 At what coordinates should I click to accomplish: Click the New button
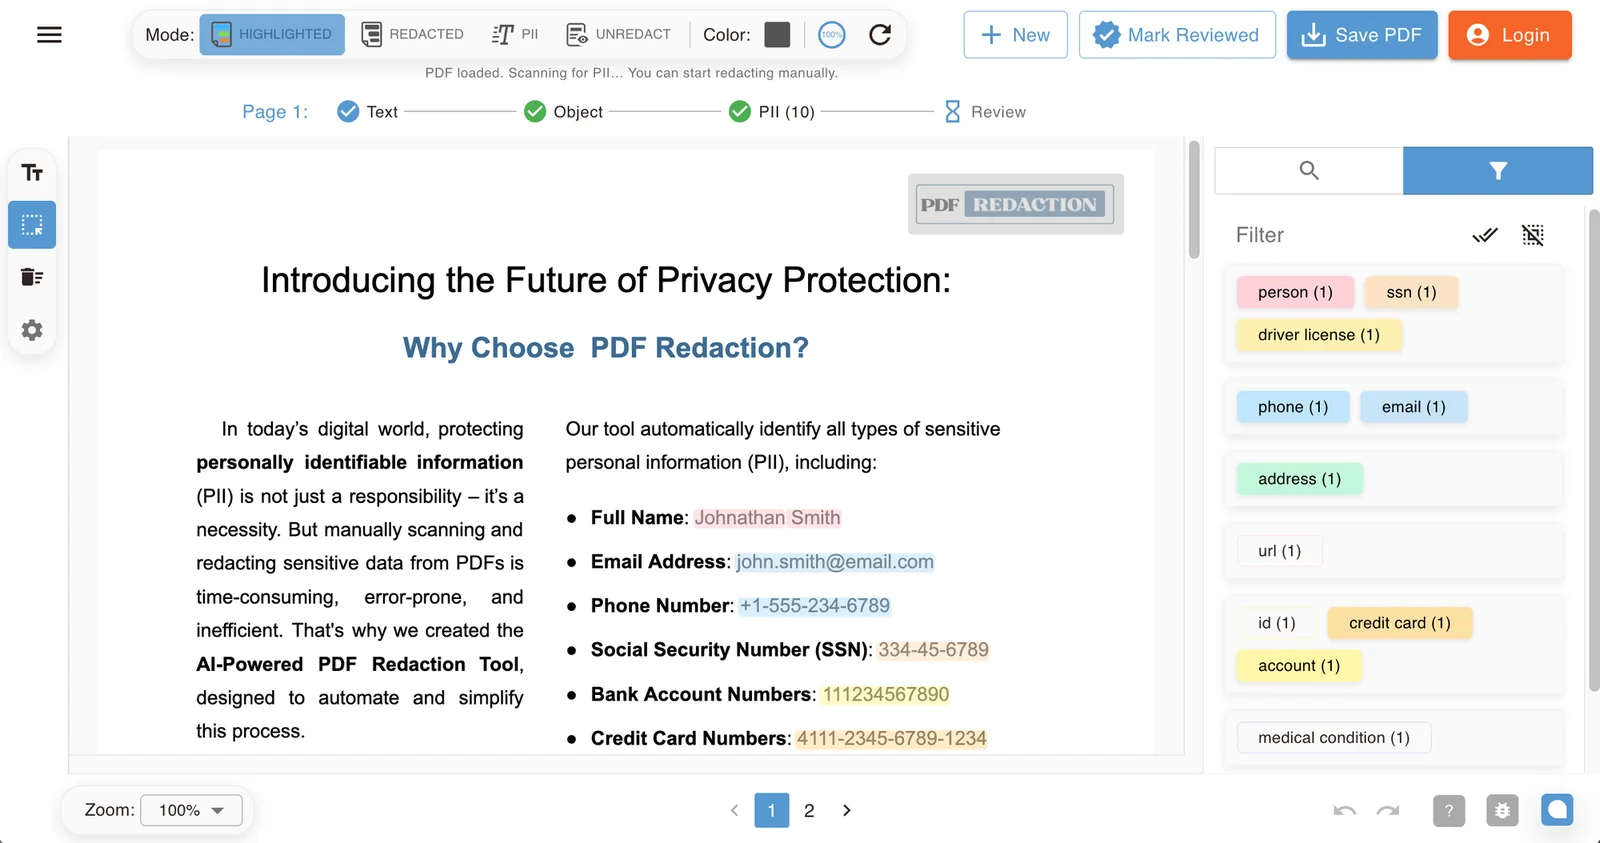click(x=1016, y=35)
